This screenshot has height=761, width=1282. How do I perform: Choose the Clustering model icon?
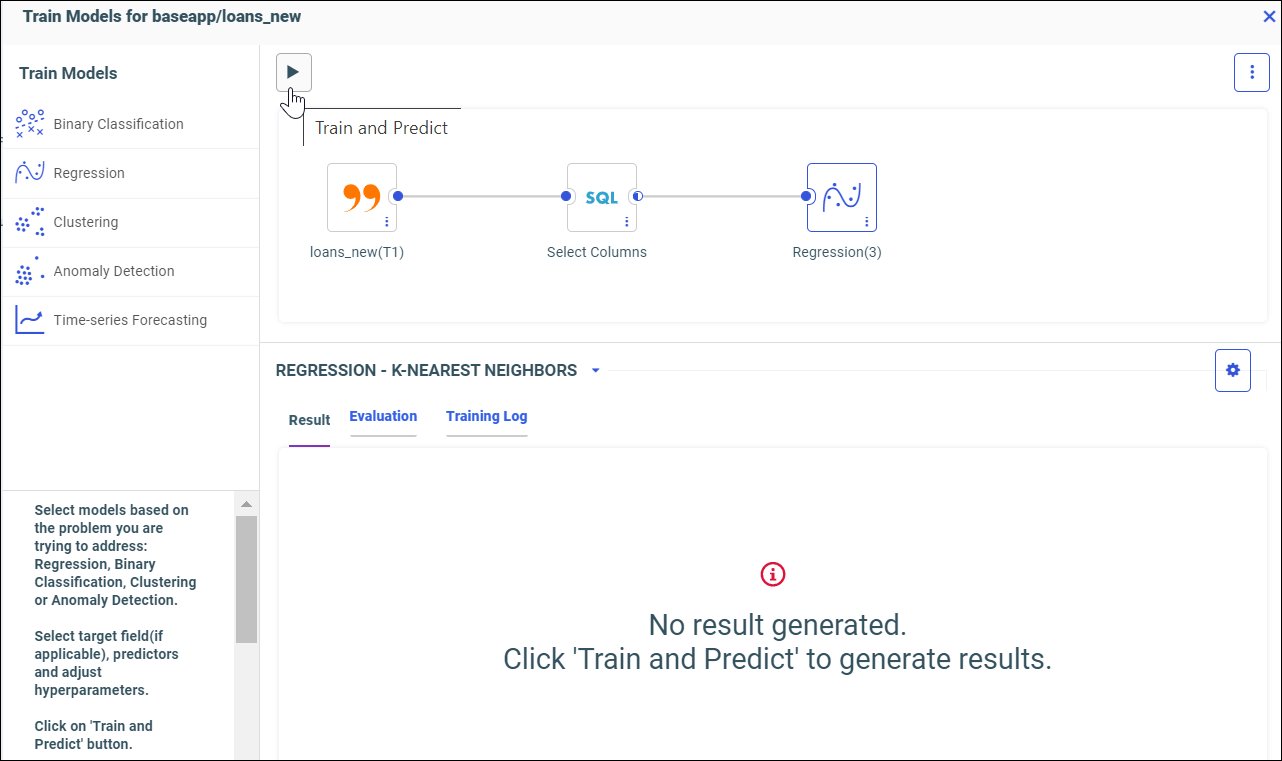point(30,222)
